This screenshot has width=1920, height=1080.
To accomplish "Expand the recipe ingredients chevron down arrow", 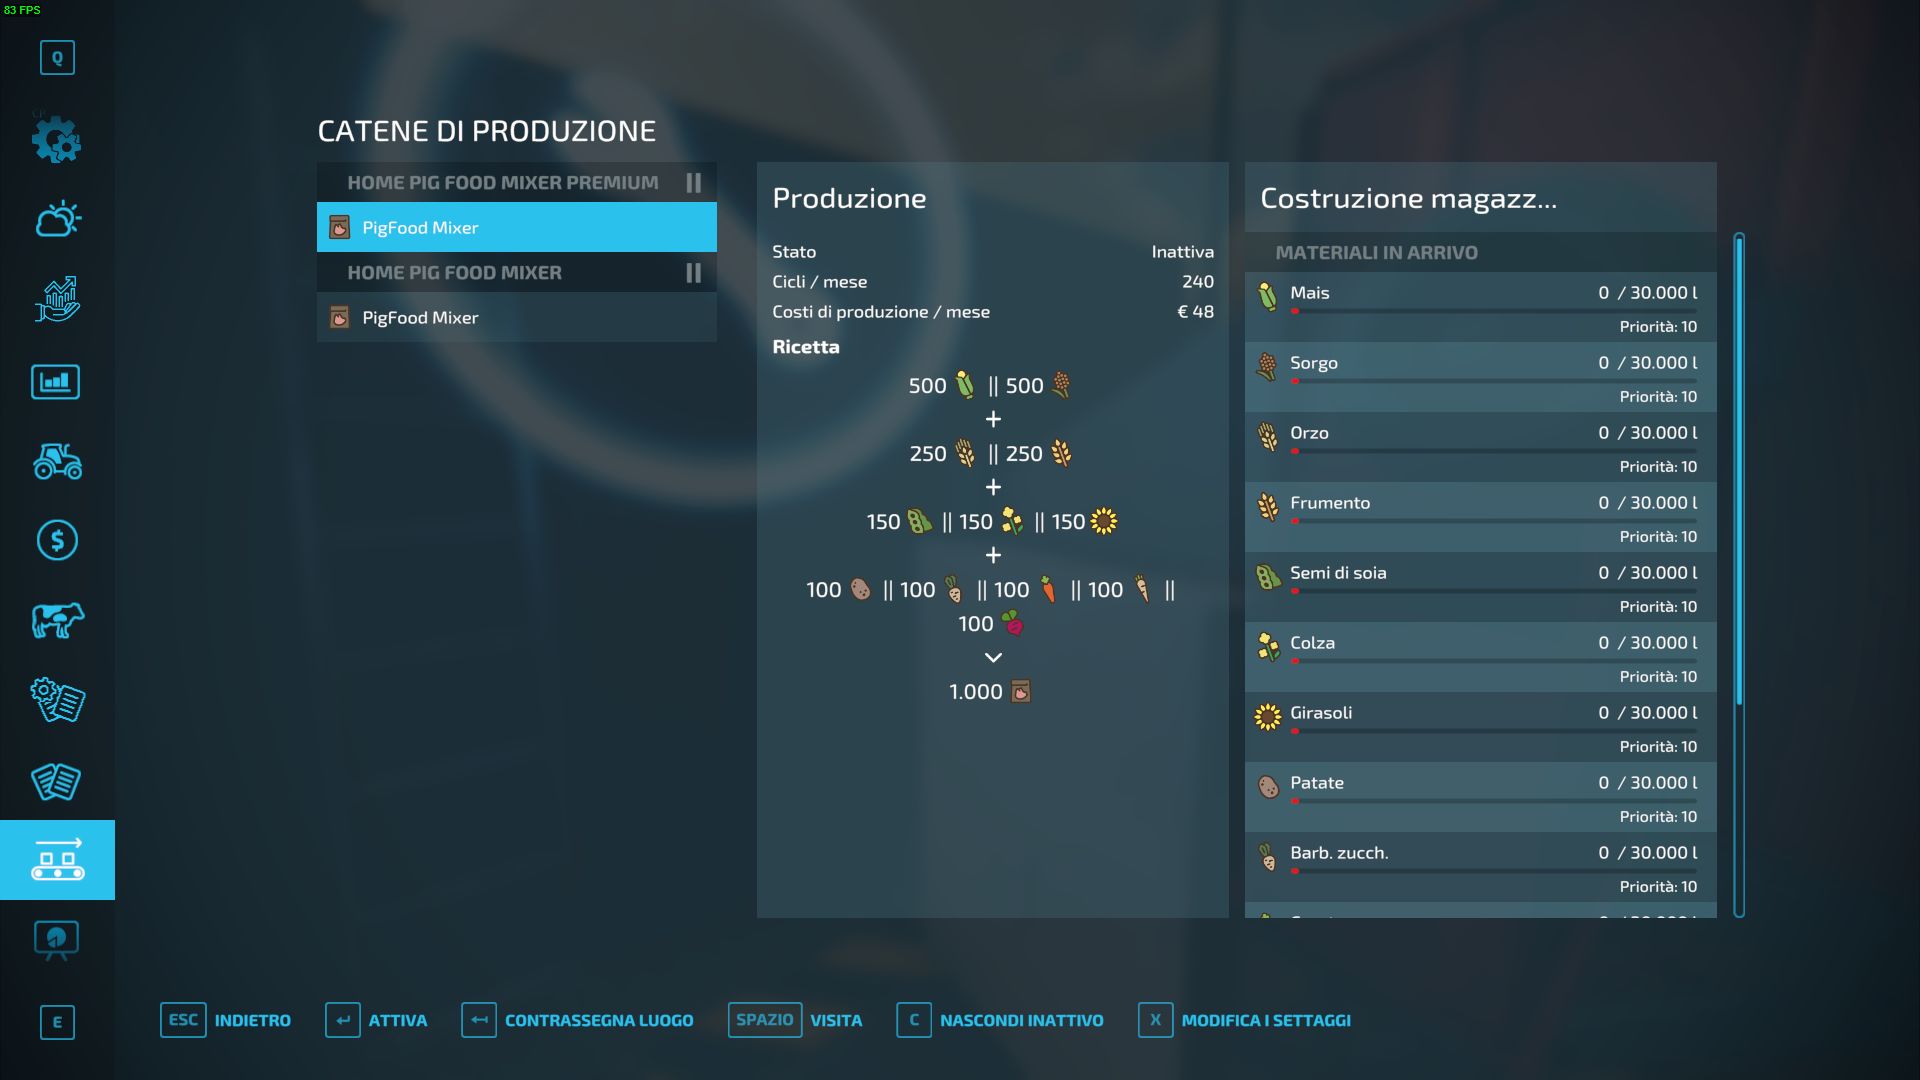I will (x=993, y=657).
